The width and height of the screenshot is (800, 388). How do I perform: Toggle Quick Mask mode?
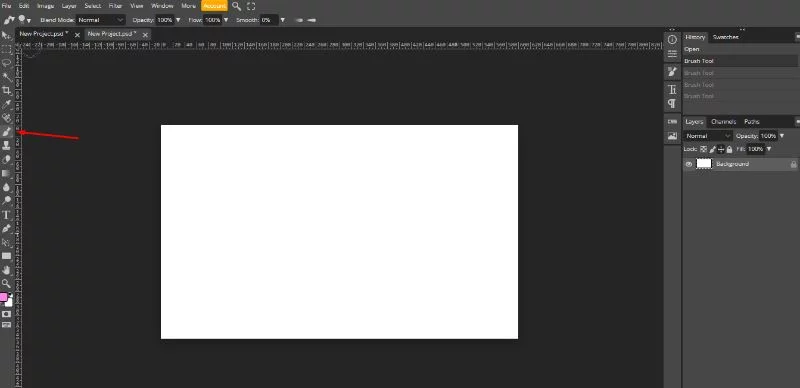(6, 314)
